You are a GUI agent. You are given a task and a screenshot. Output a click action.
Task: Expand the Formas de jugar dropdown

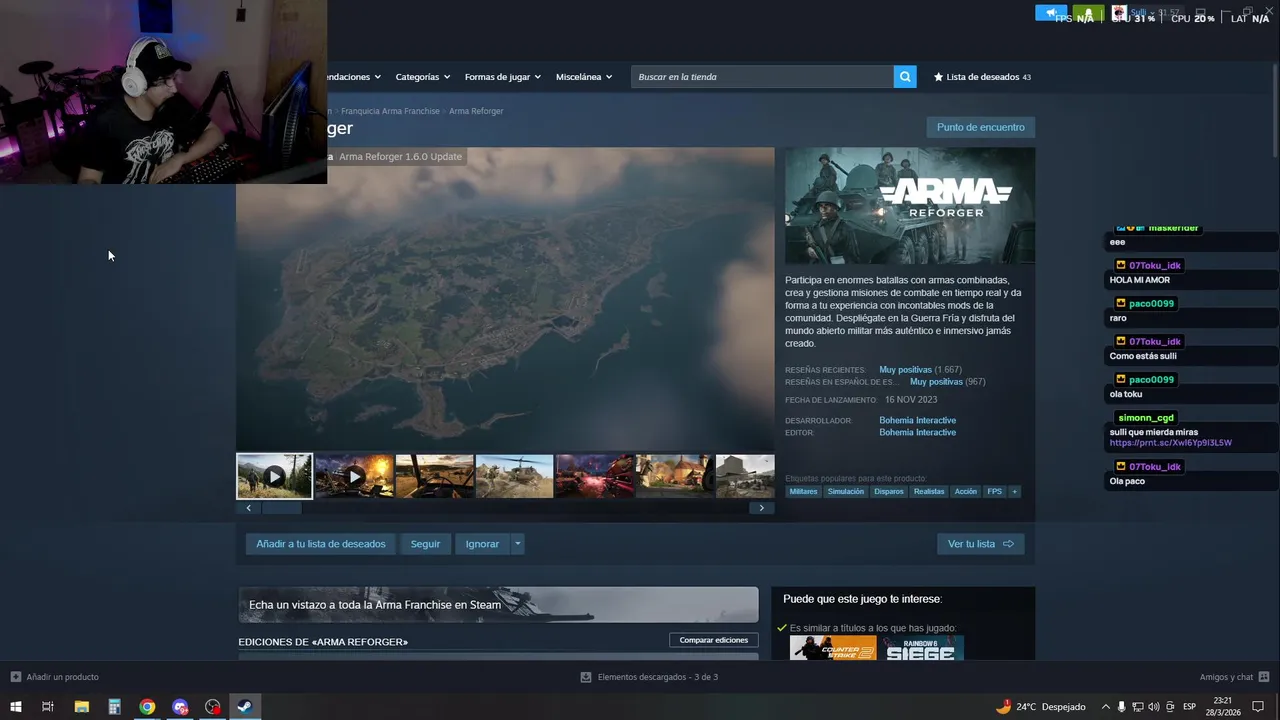pos(502,77)
